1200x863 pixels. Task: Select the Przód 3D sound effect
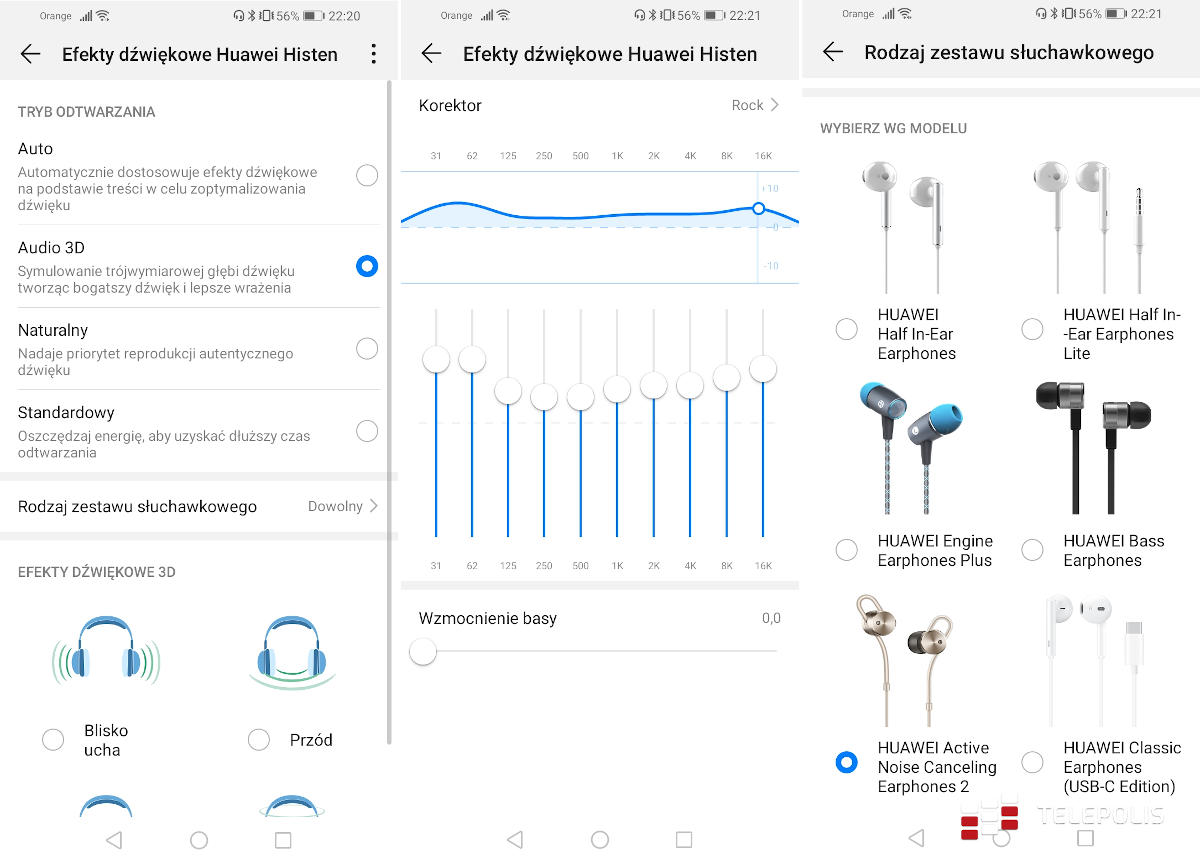(259, 740)
